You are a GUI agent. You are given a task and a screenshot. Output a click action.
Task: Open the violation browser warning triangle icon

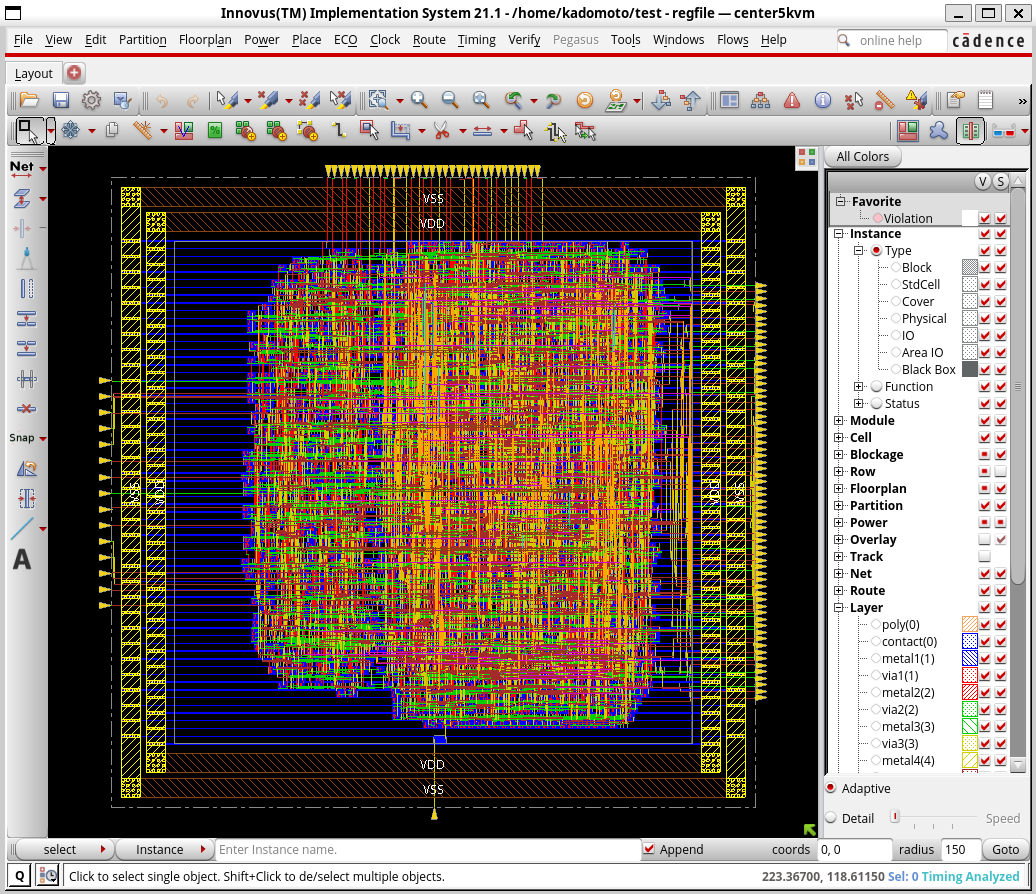[x=792, y=100]
